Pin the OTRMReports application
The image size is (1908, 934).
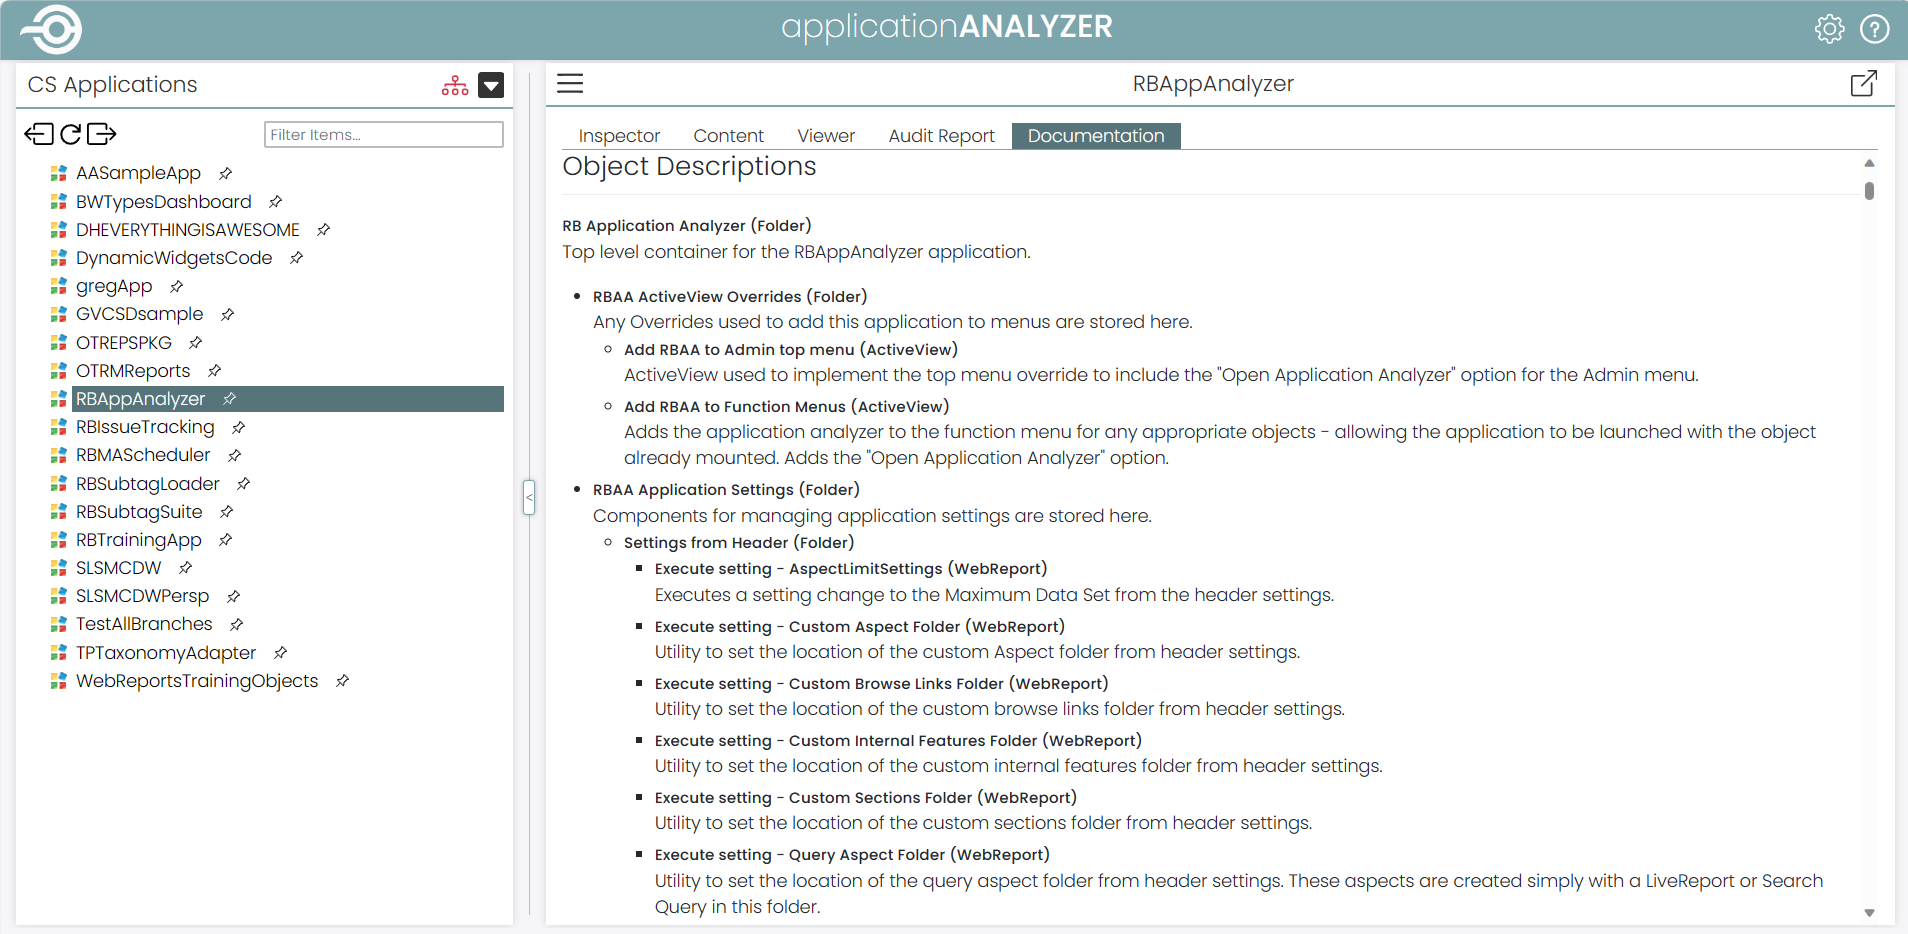215,370
